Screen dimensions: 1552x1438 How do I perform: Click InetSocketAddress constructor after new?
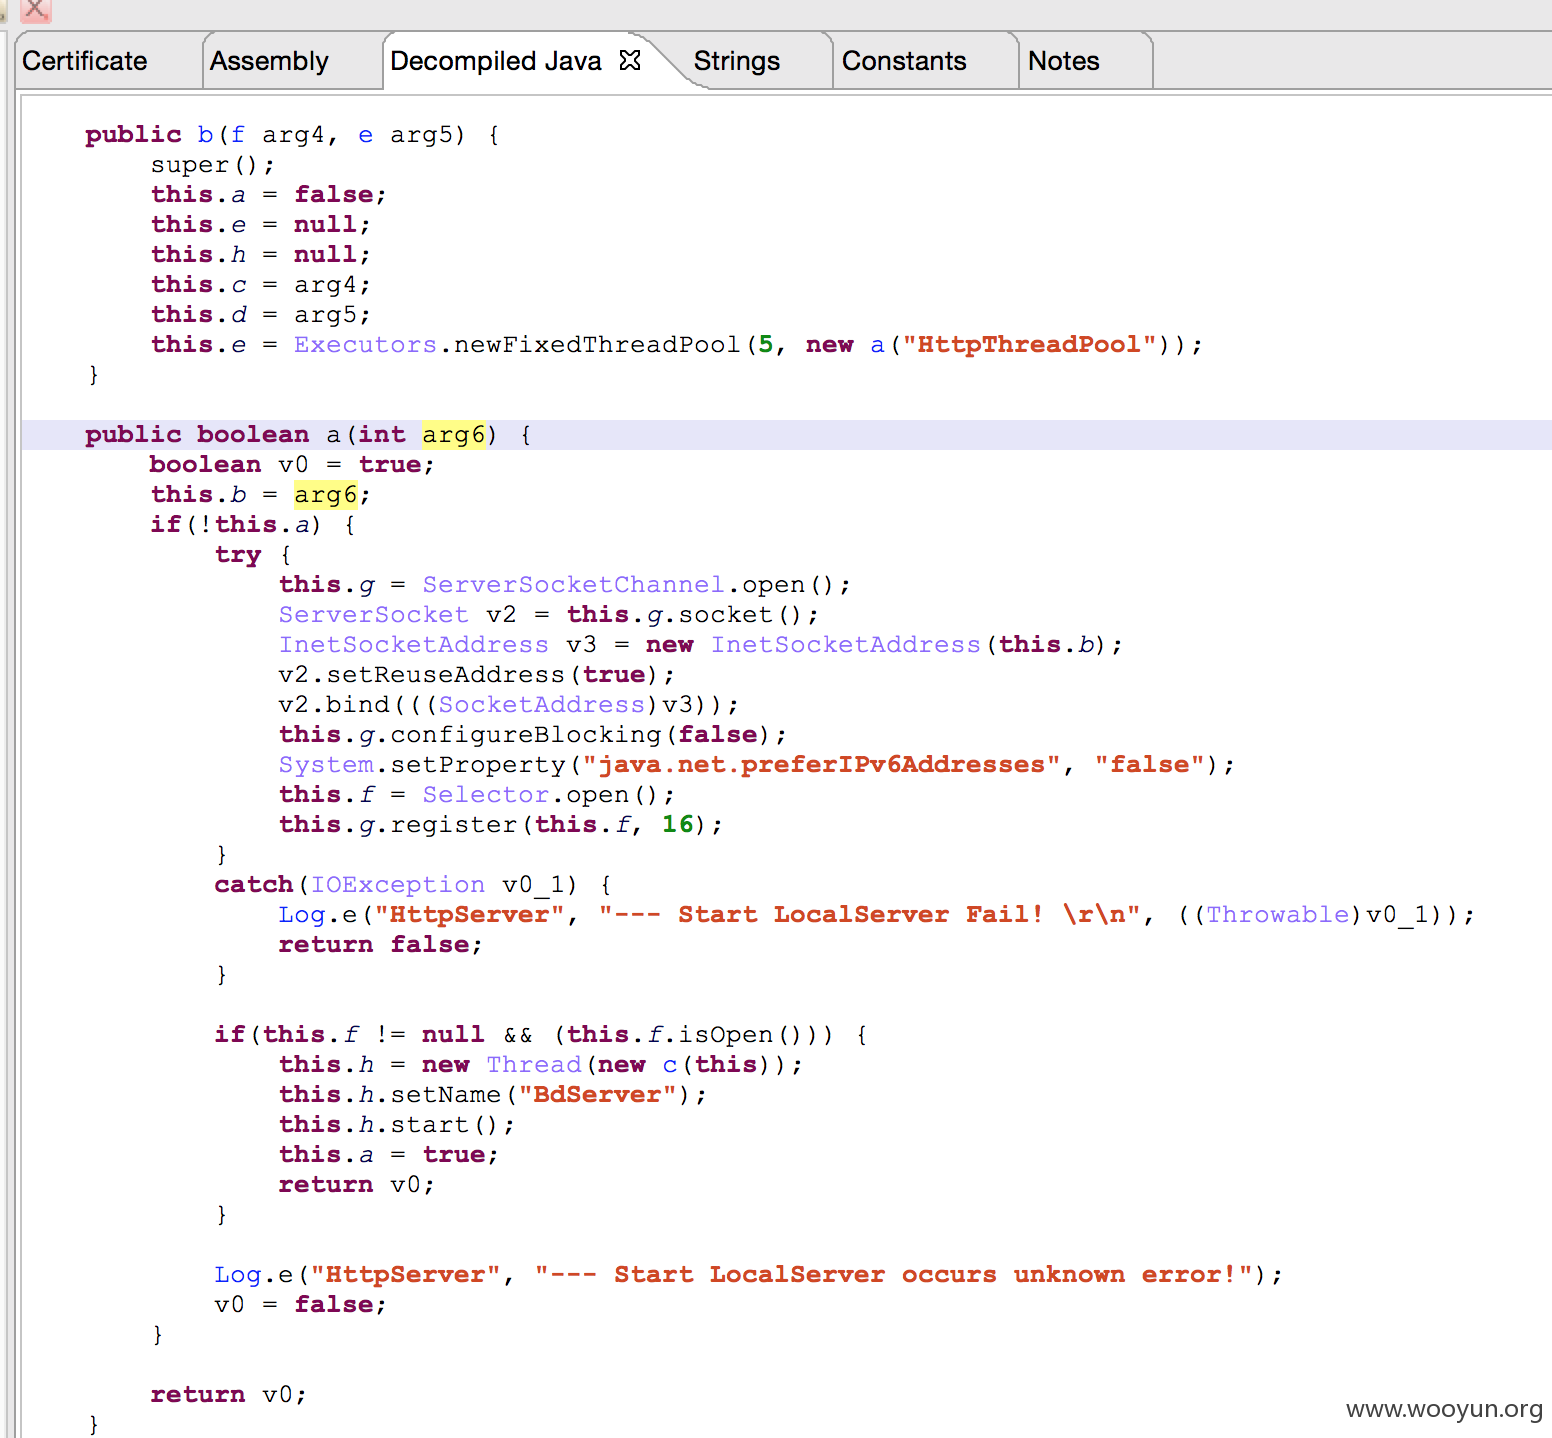pos(846,644)
